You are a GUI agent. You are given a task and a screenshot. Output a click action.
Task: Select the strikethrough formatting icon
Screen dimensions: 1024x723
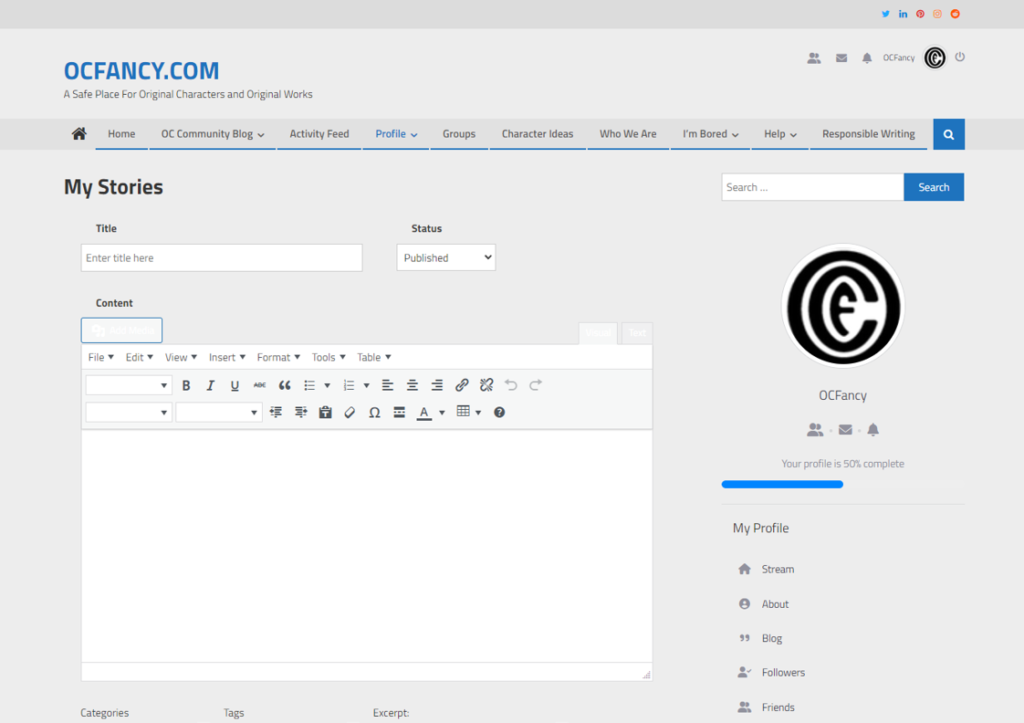[259, 385]
